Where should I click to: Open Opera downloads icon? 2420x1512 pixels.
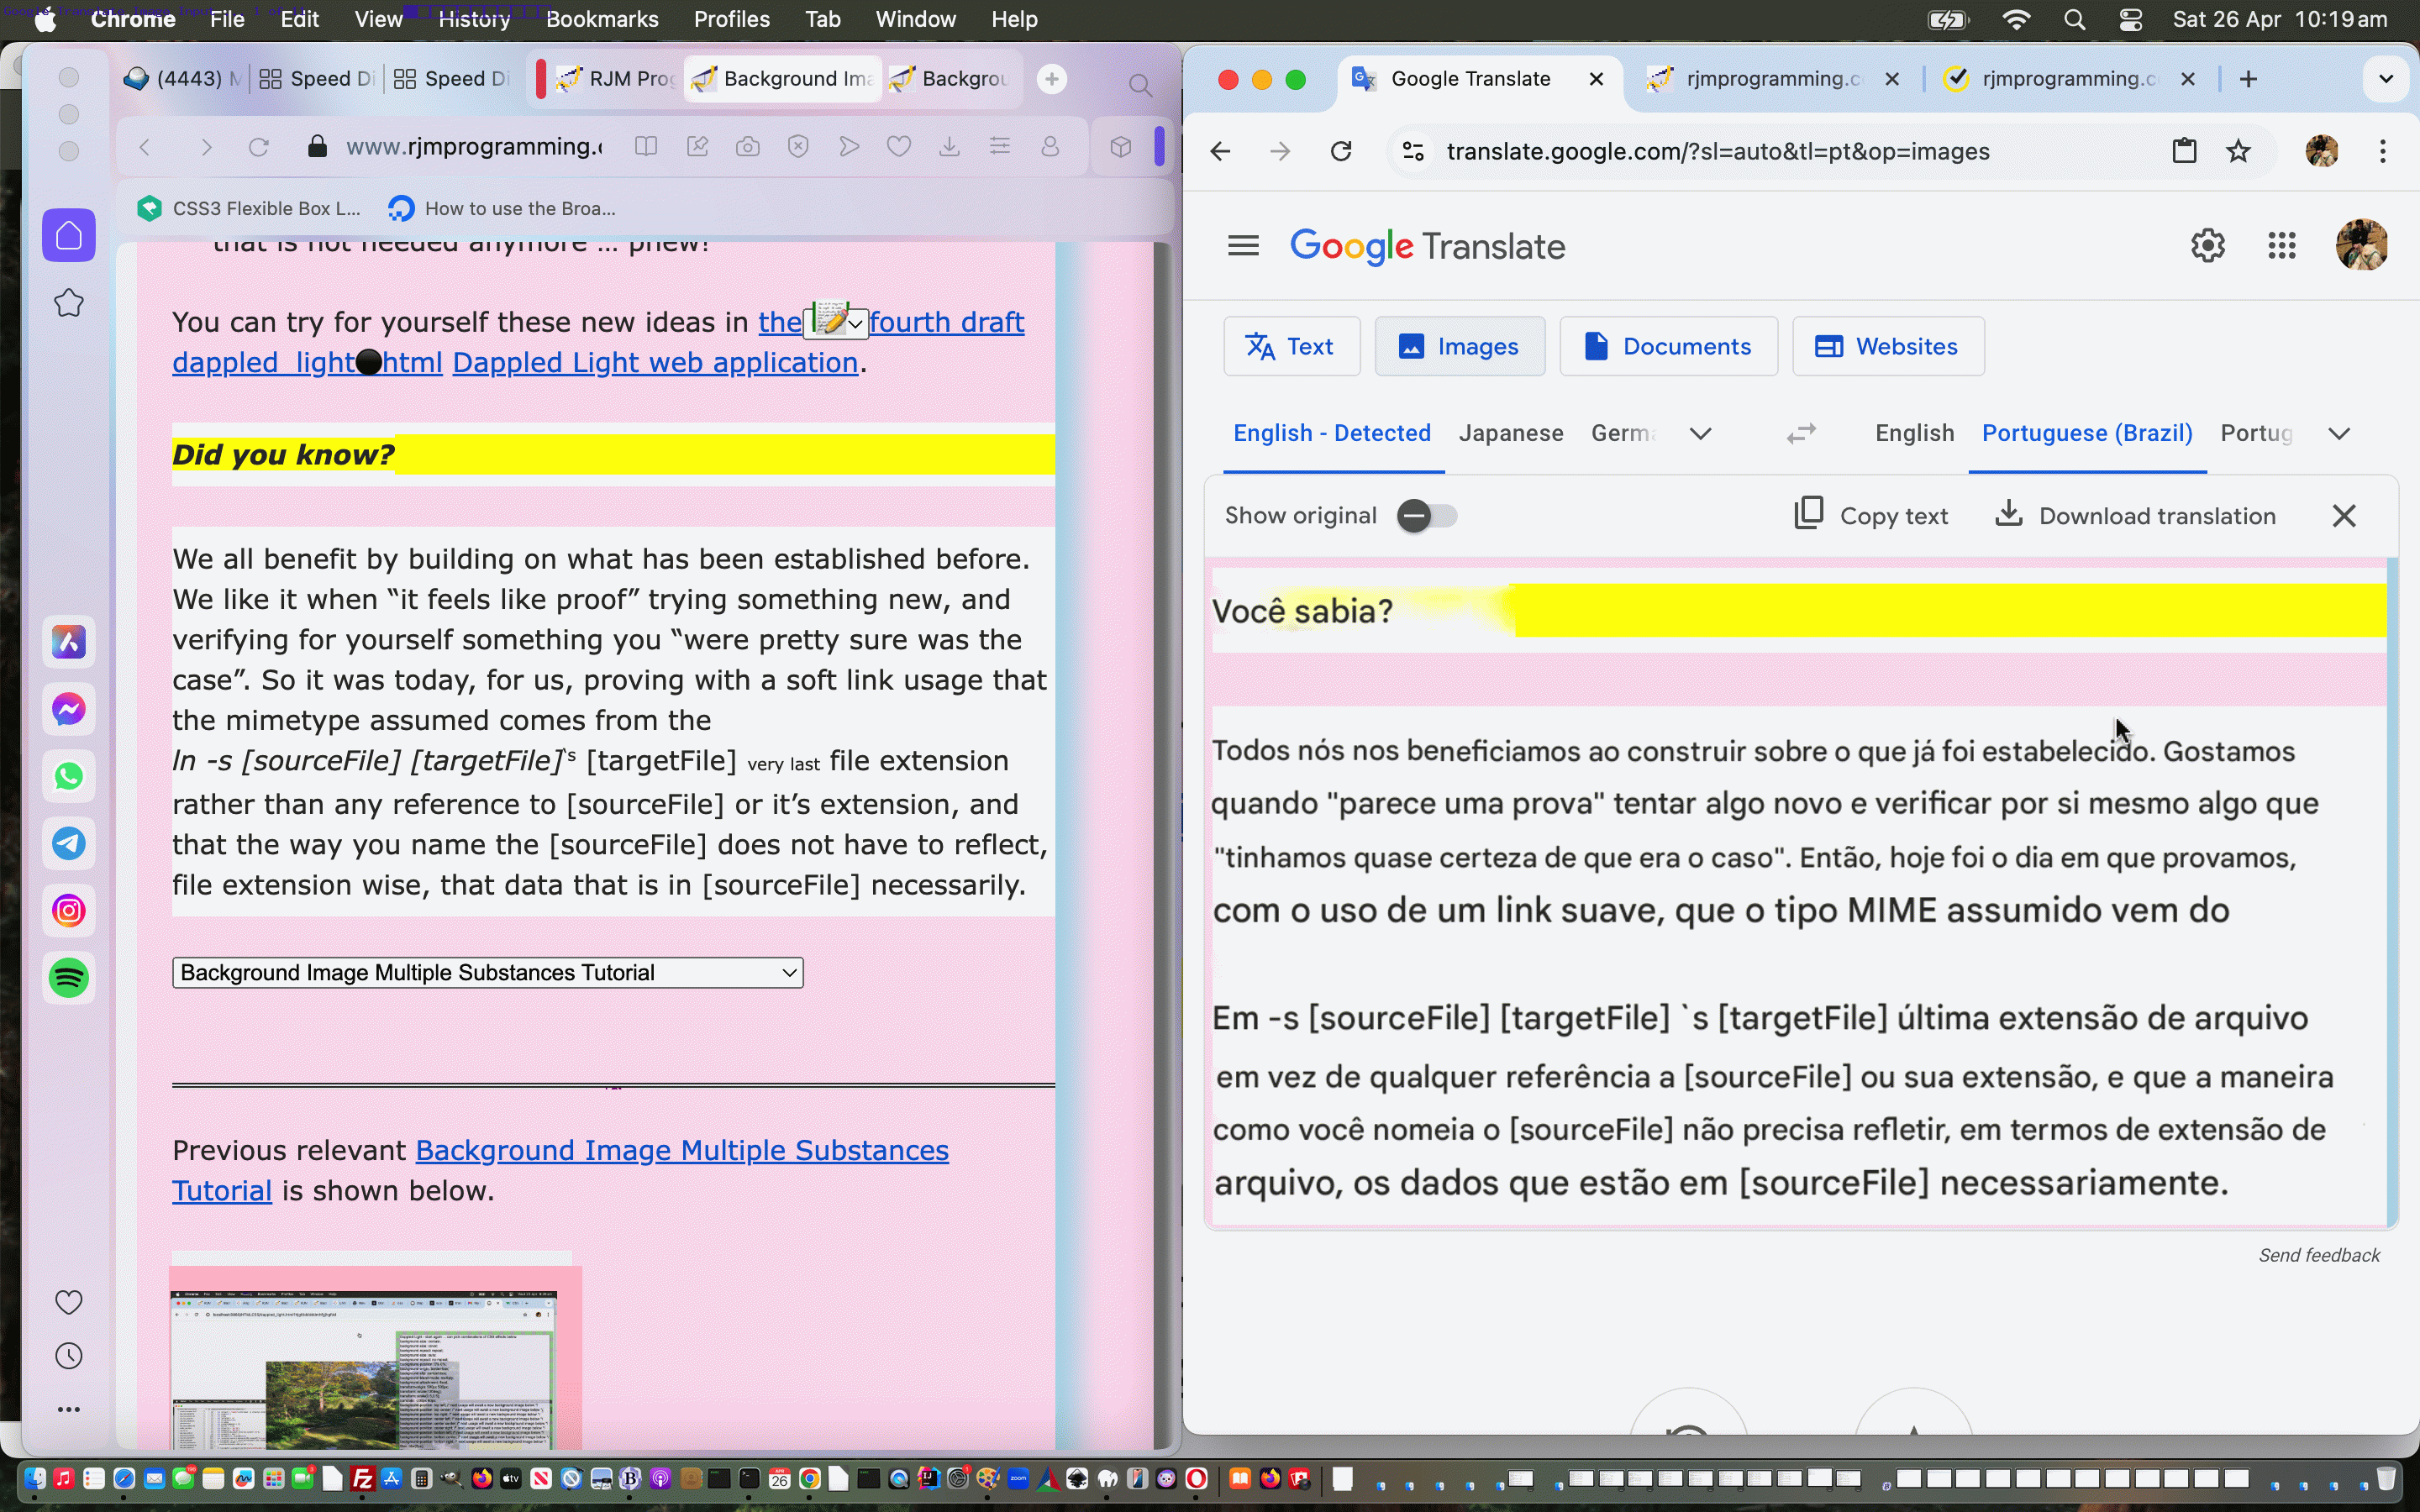tap(949, 147)
